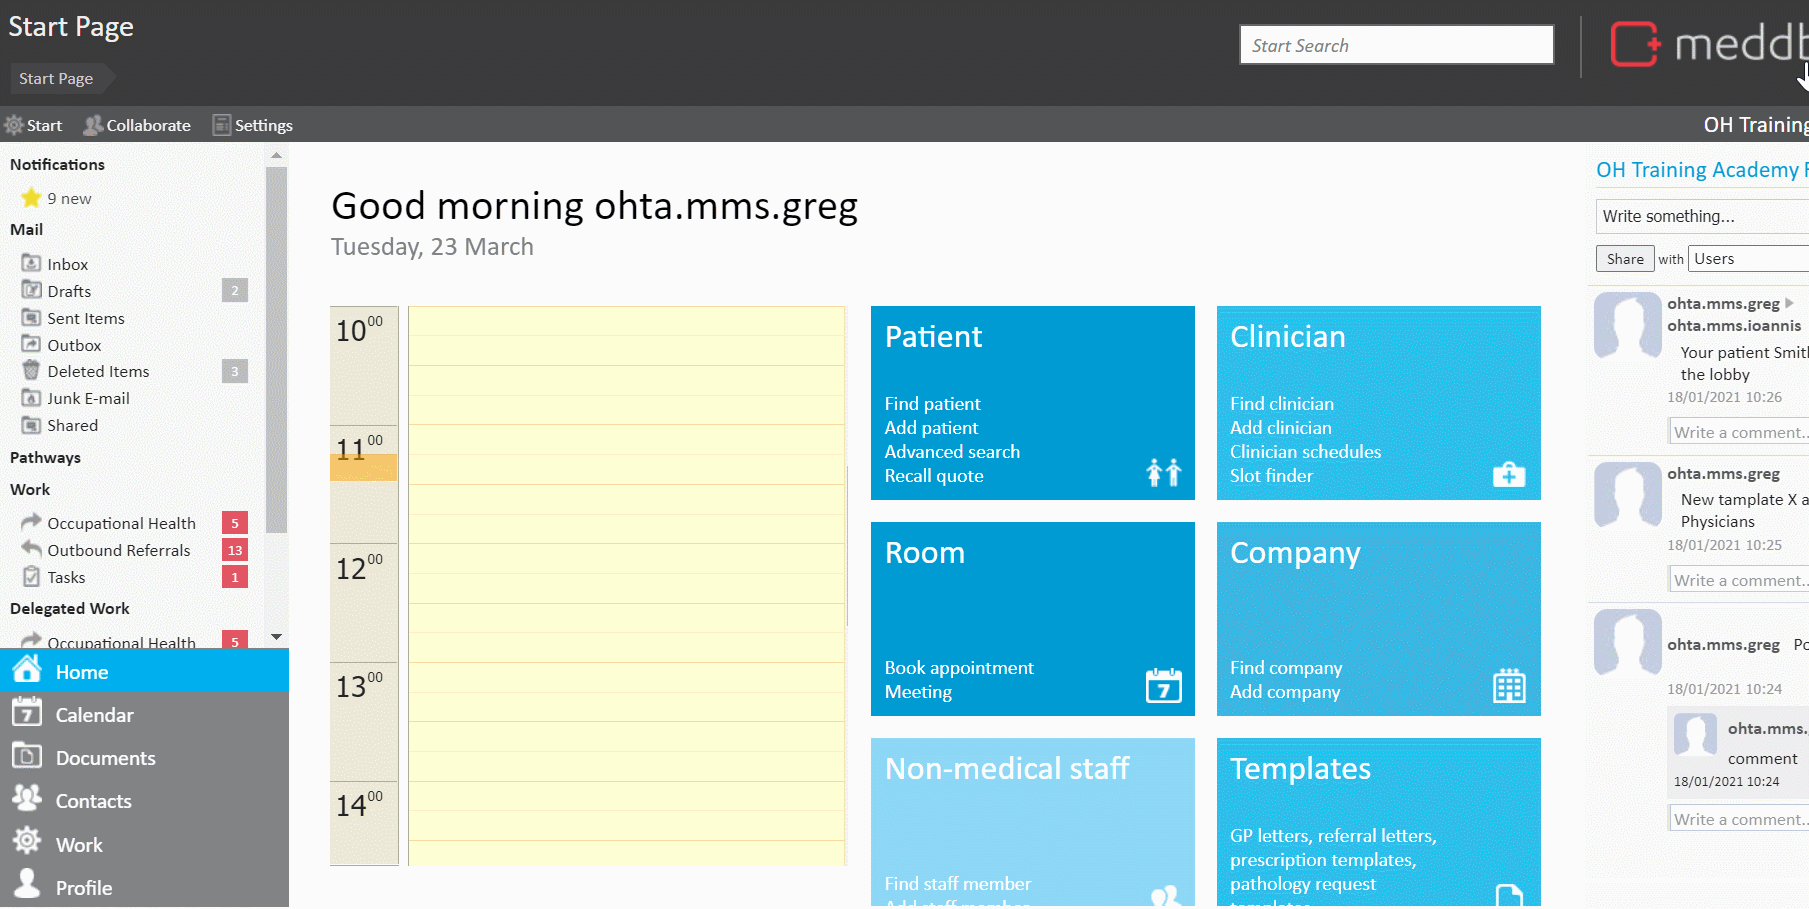Open the Contacts people icon
Screen dimensions: 1809x909
(x=27, y=799)
